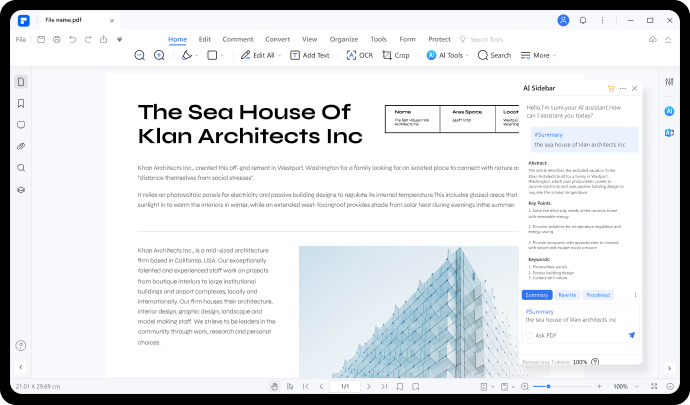Go to the previous page
Viewport: 690px width, 405px height.
point(321,387)
